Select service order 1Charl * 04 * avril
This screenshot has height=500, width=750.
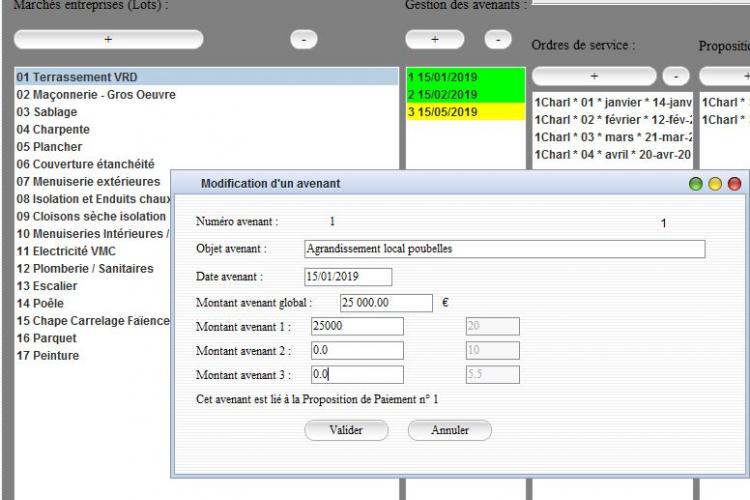(x=612, y=155)
